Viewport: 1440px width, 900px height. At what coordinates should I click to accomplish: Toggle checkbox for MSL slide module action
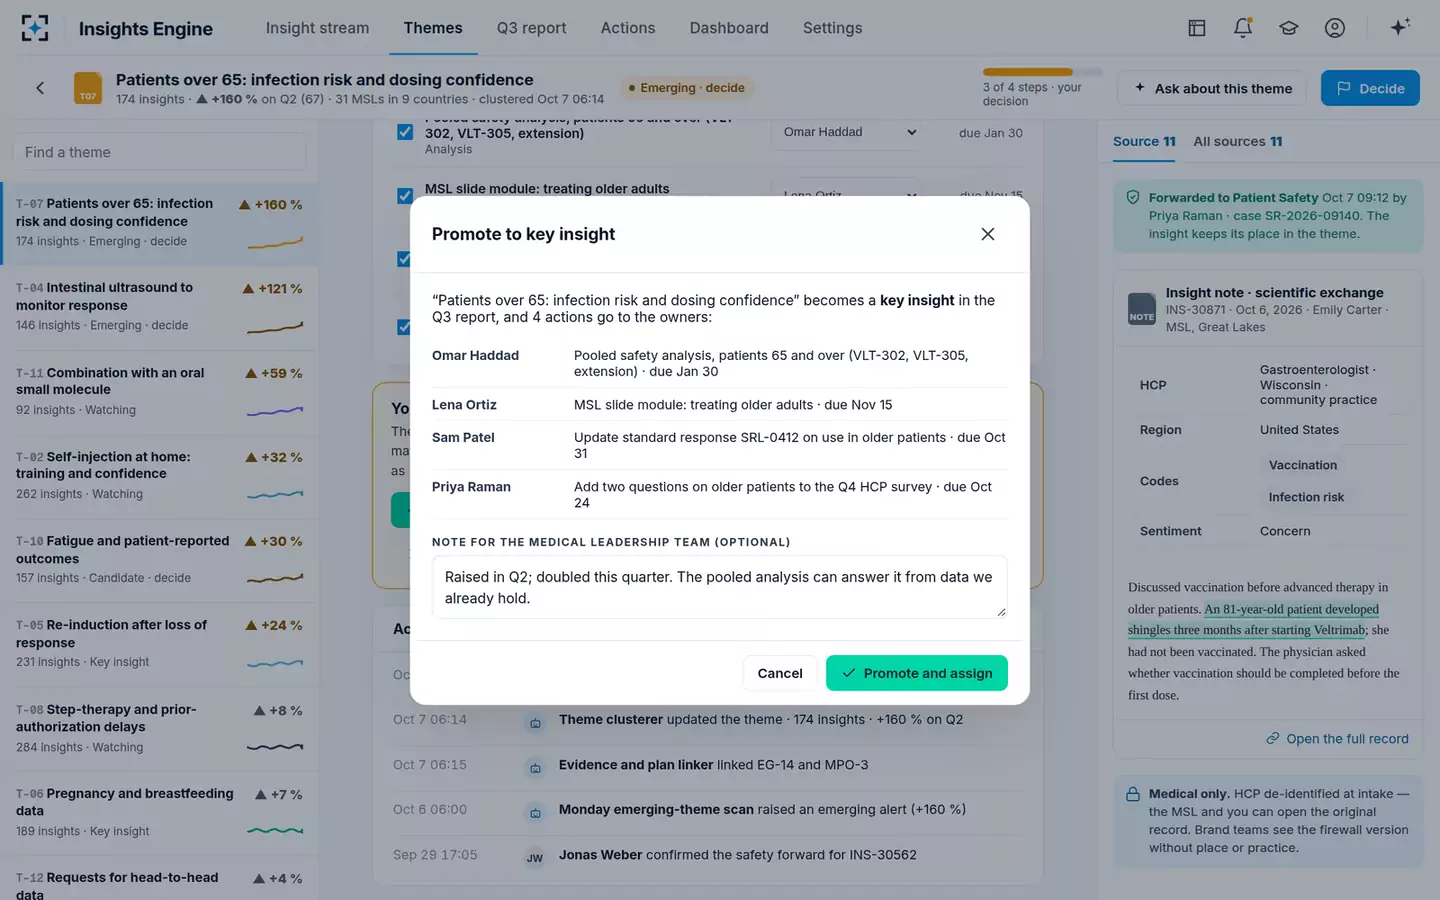pos(405,196)
